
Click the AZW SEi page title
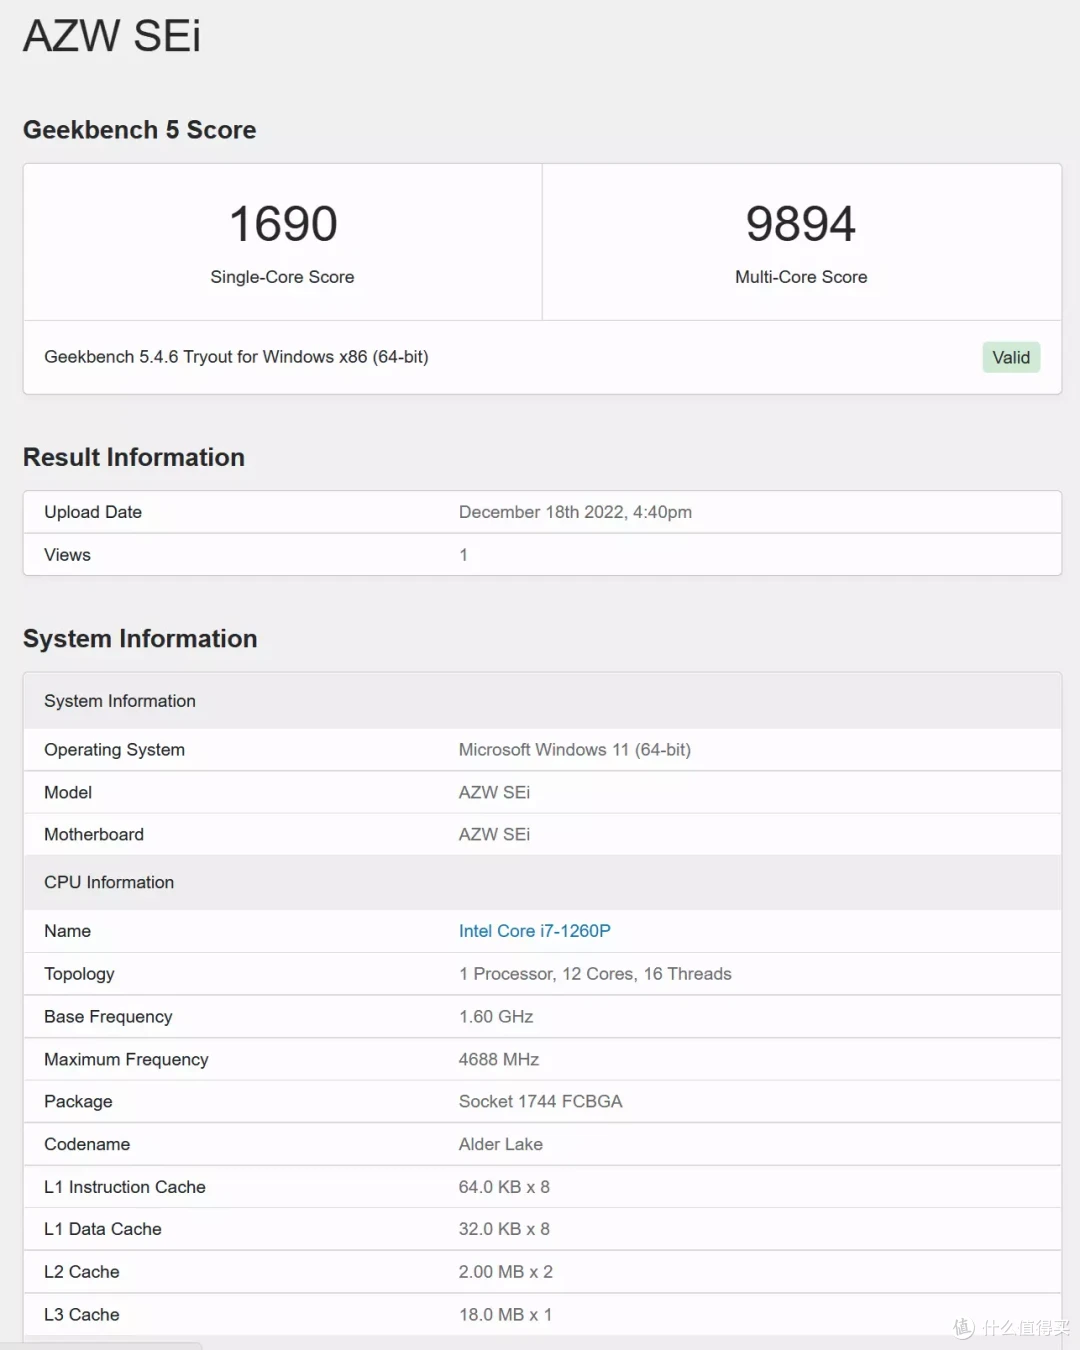coord(111,37)
